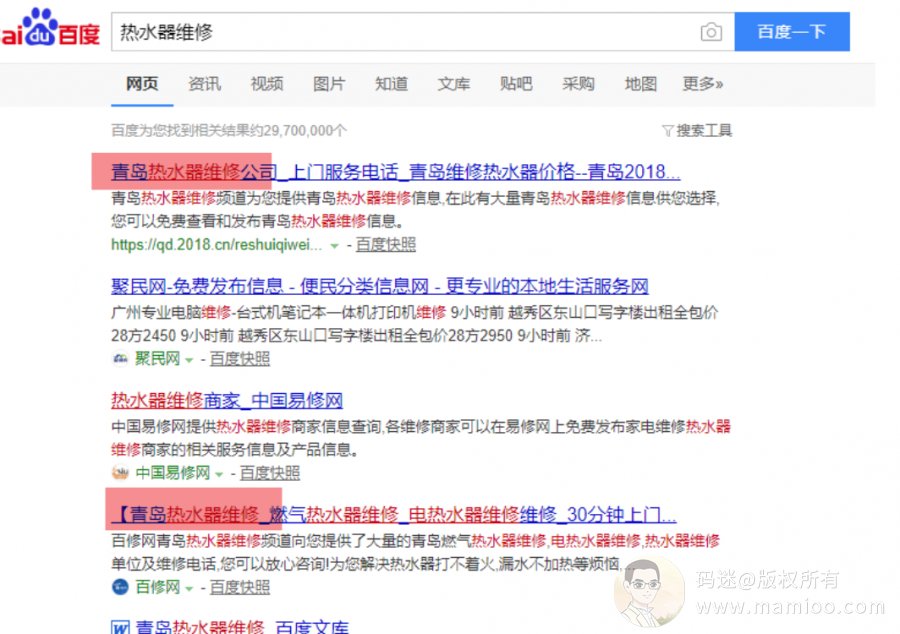The width and height of the screenshot is (900, 634).
Task: Click the 搜索工具 filter icon
Action: 667,131
